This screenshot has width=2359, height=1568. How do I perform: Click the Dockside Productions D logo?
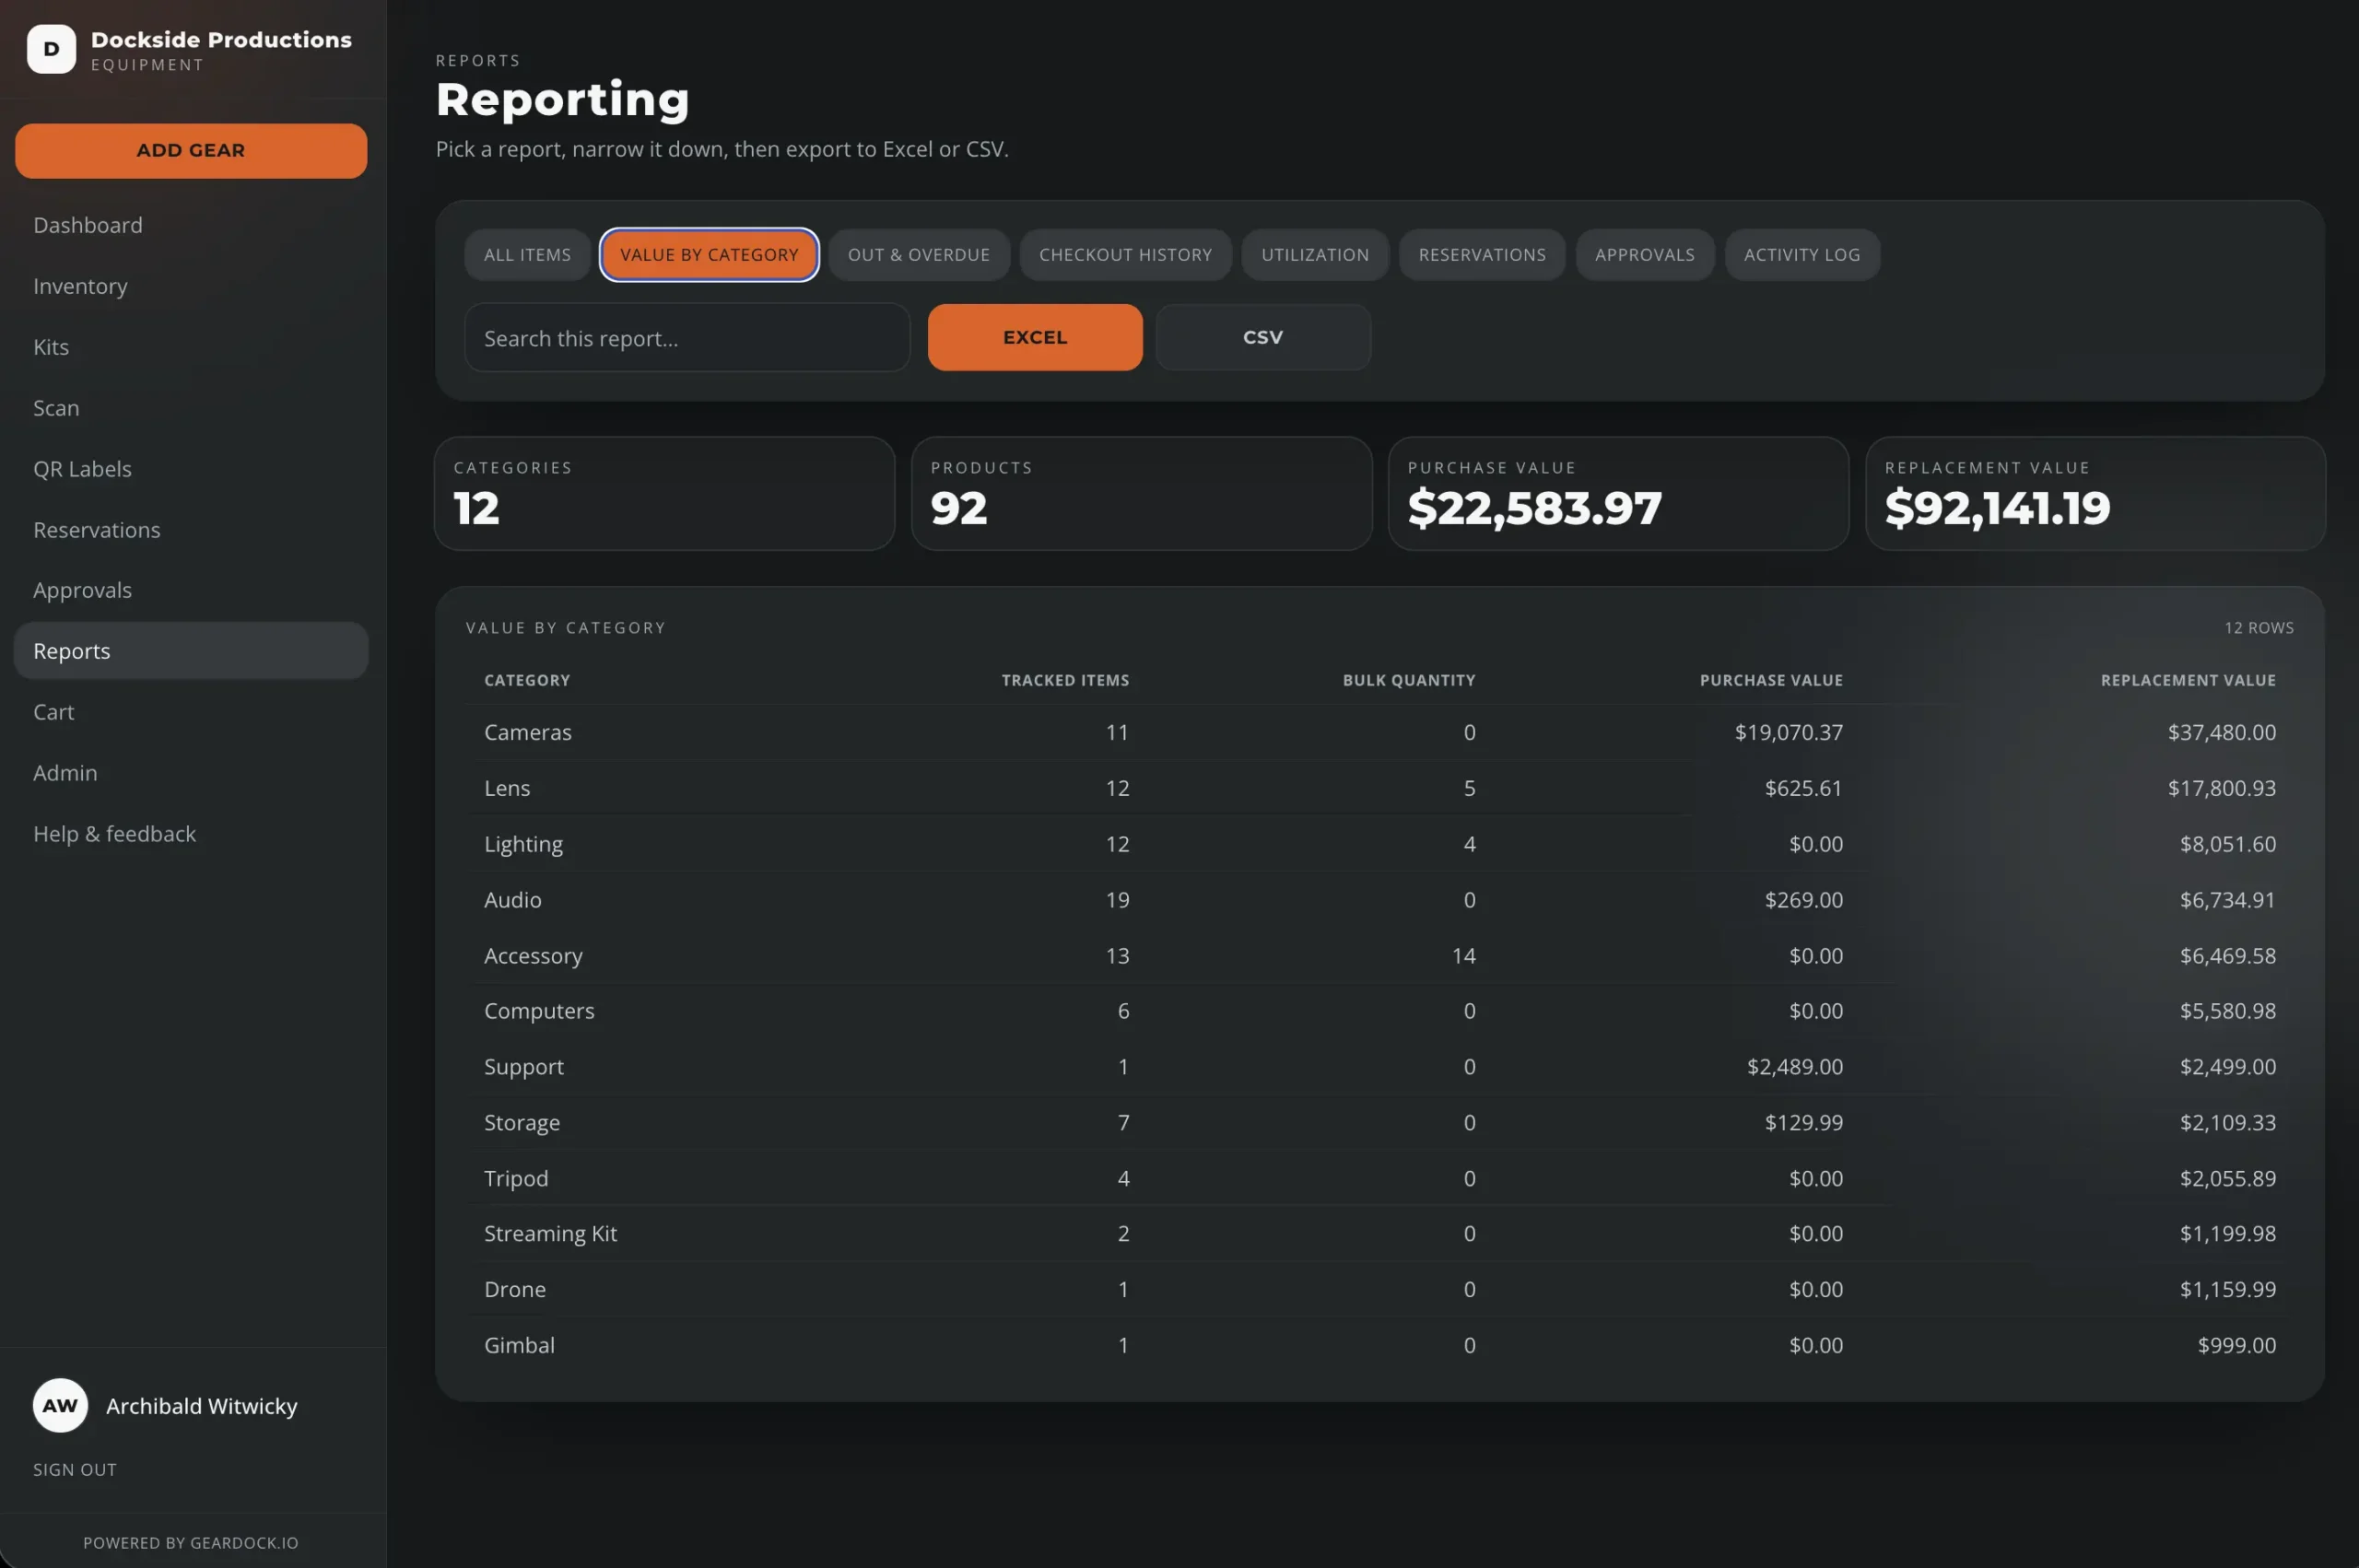click(51, 49)
